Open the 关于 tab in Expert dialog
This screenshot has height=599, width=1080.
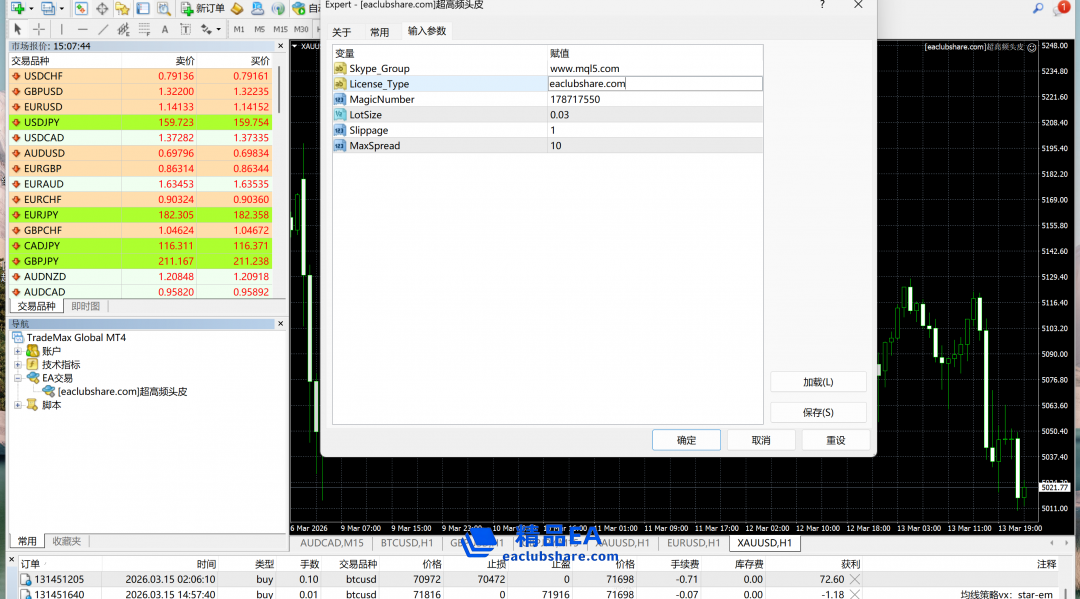(x=342, y=32)
